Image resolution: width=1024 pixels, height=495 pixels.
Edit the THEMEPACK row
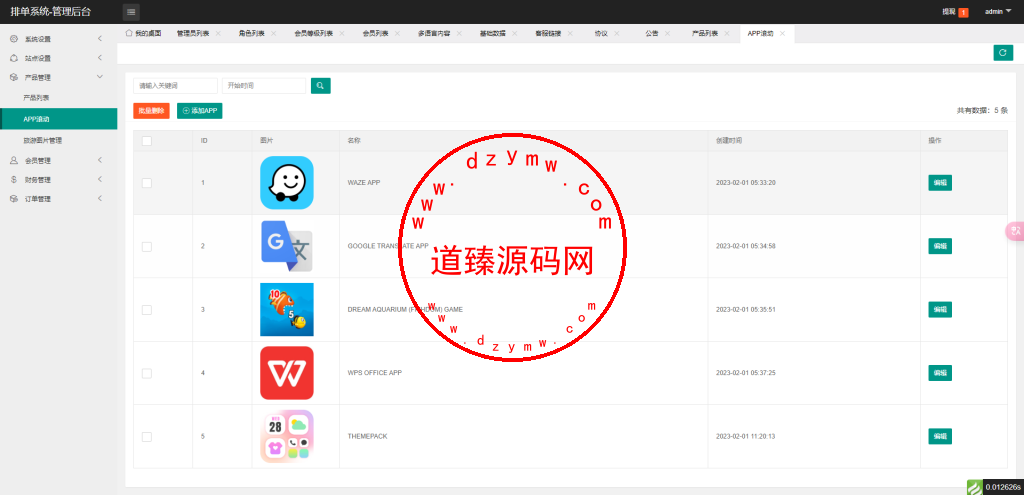pyautogui.click(x=940, y=436)
